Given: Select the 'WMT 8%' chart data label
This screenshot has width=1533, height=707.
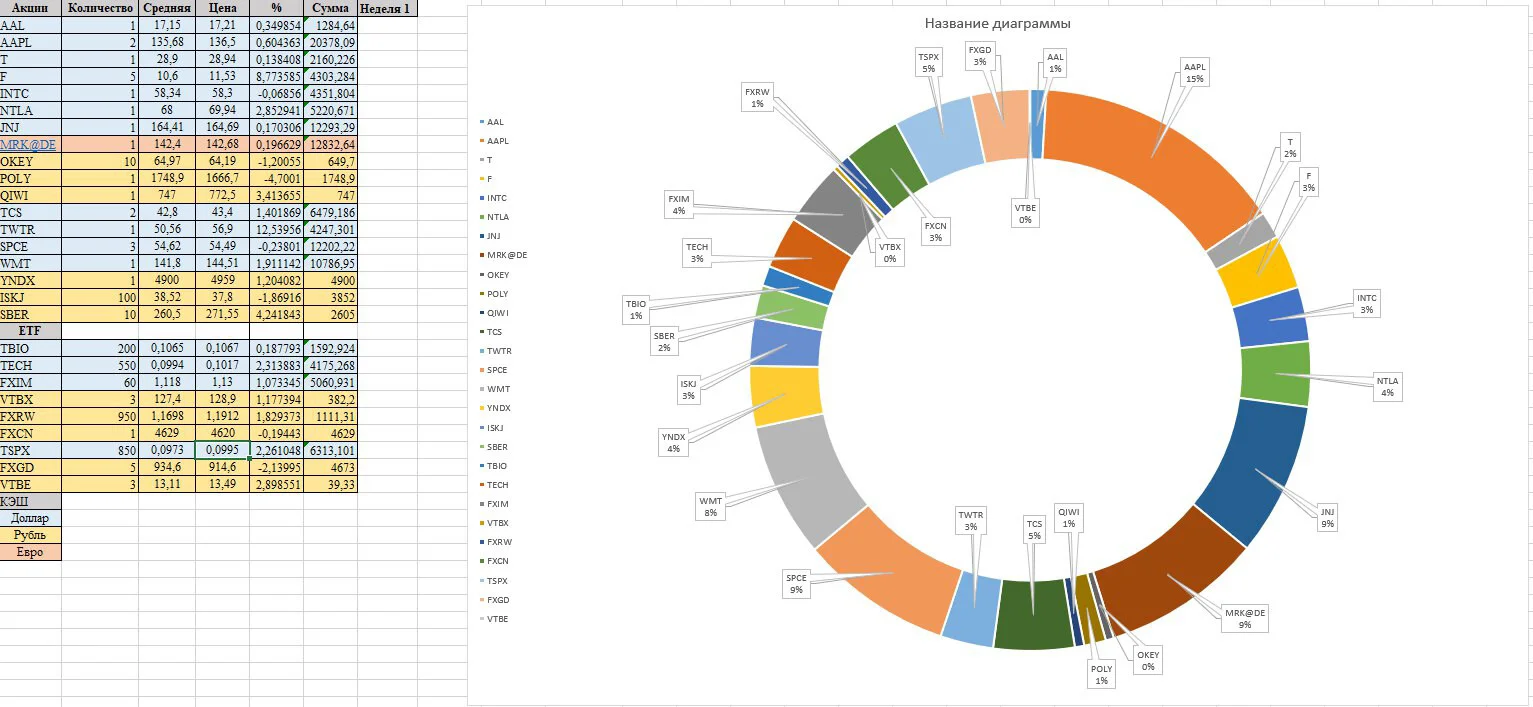Looking at the screenshot, I should (x=710, y=506).
